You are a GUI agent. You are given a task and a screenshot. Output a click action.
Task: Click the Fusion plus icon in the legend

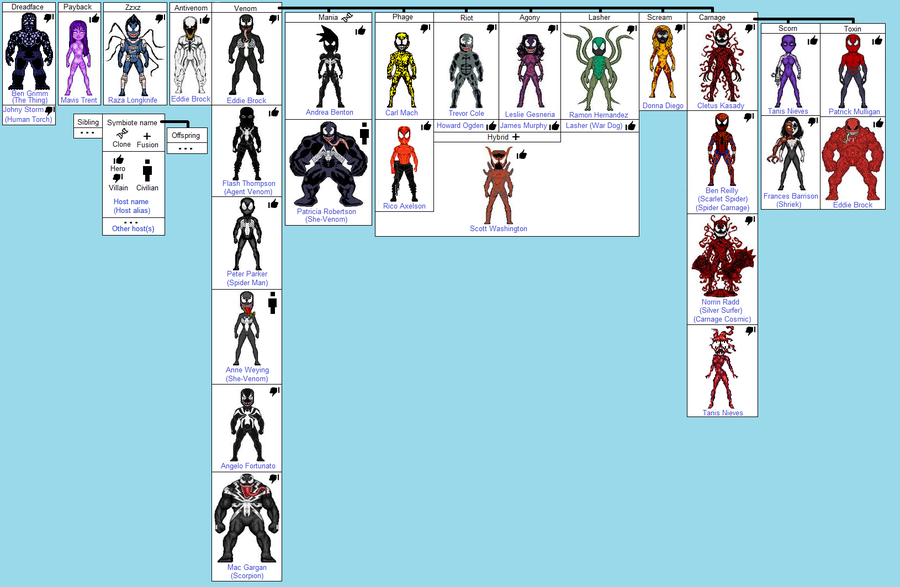(147, 136)
